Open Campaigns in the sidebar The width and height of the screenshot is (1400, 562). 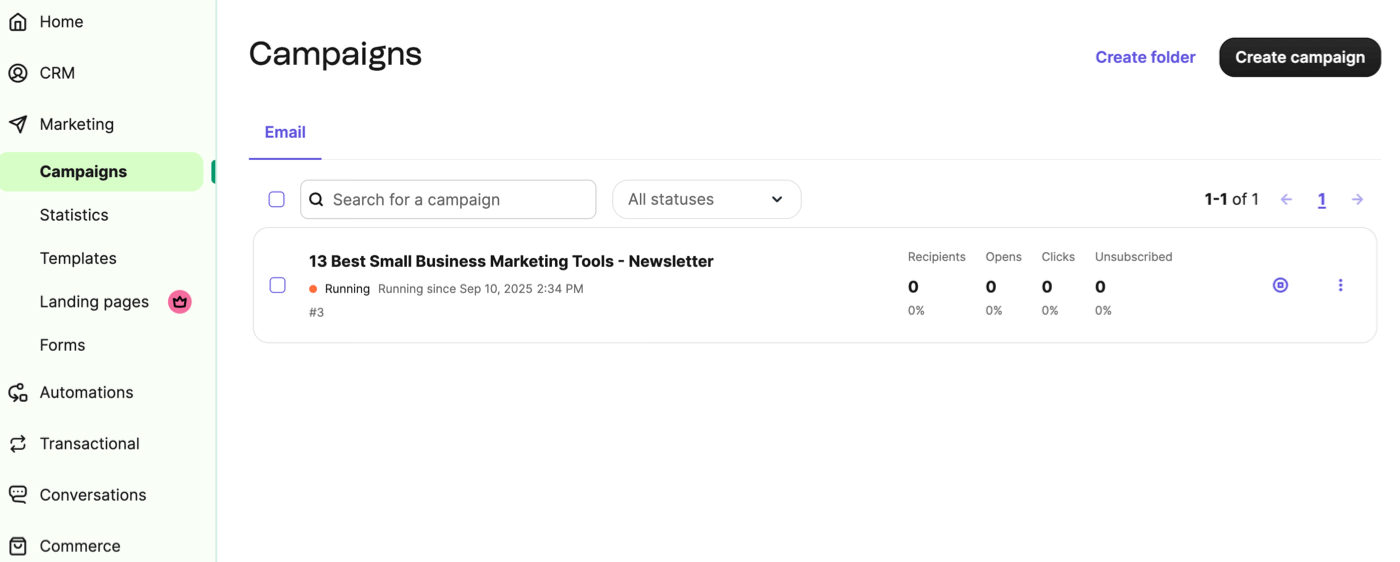click(101, 171)
